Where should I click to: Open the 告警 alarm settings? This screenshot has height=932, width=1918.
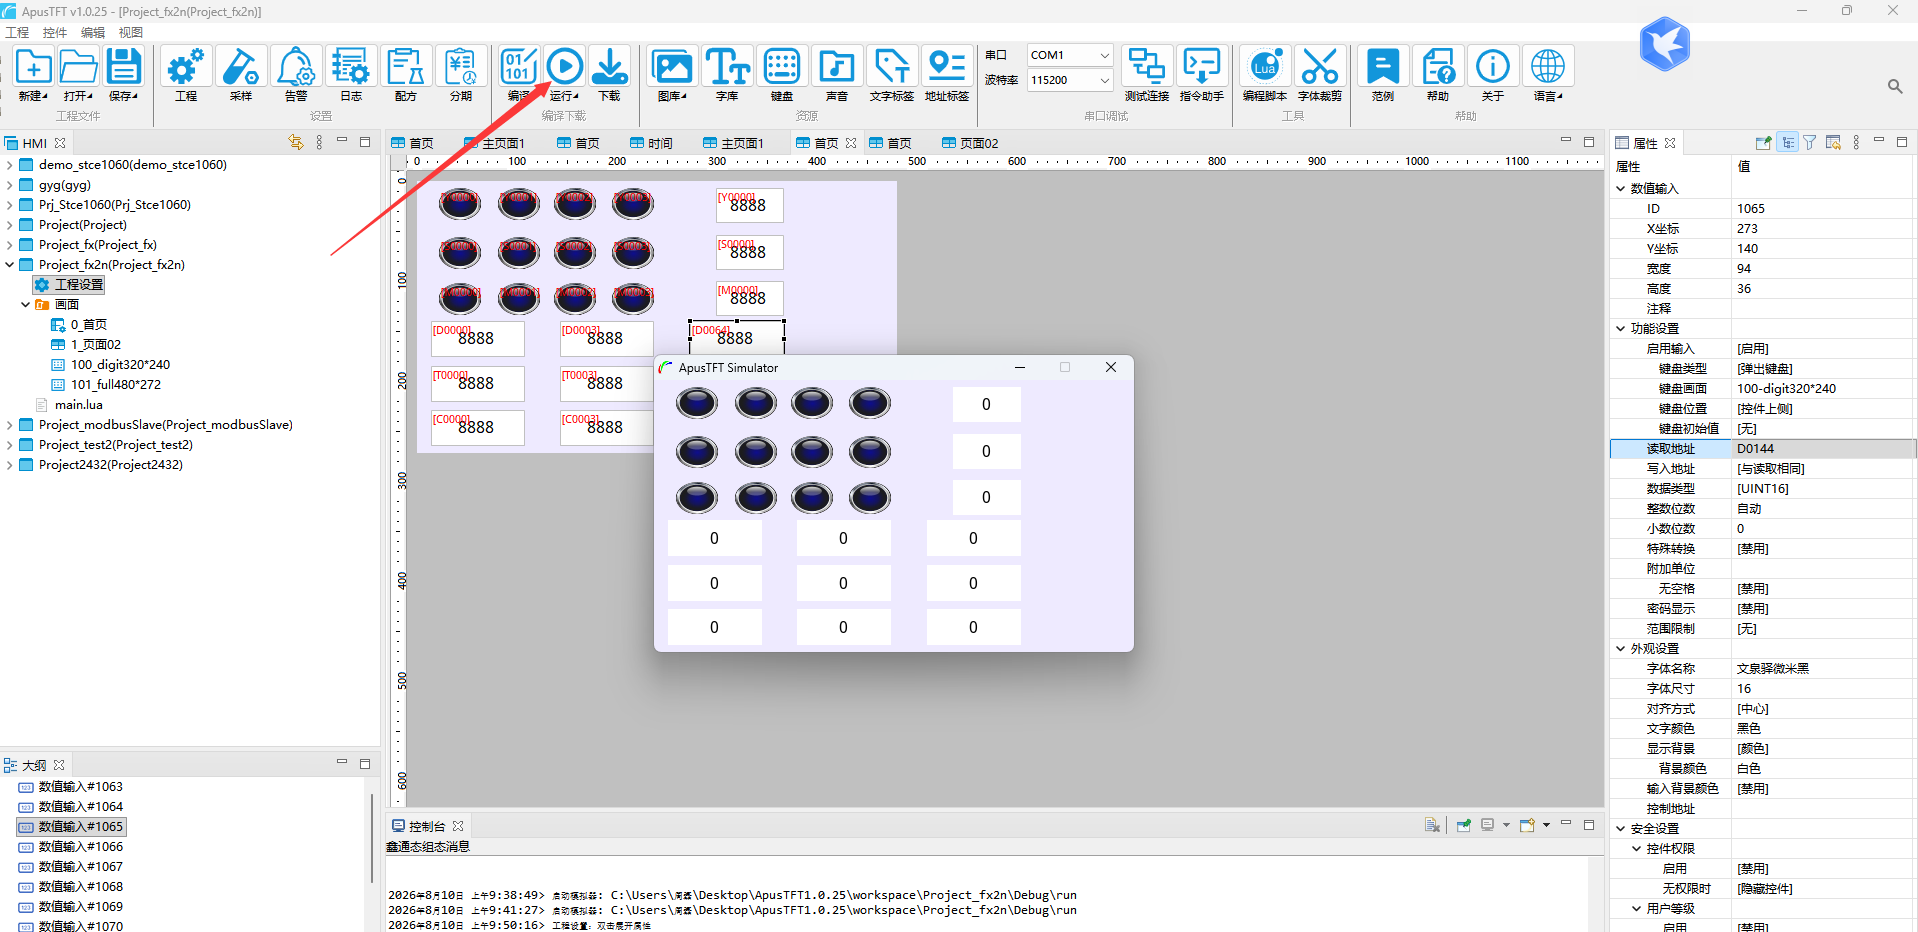[x=296, y=75]
